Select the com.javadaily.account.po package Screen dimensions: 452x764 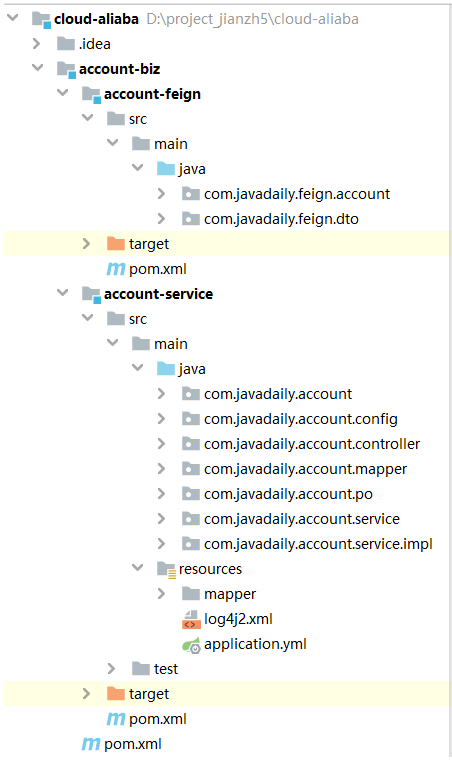pyautogui.click(x=288, y=494)
